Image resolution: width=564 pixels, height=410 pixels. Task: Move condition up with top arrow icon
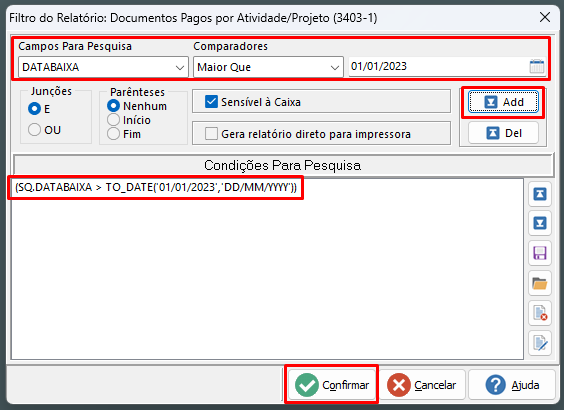(x=540, y=194)
